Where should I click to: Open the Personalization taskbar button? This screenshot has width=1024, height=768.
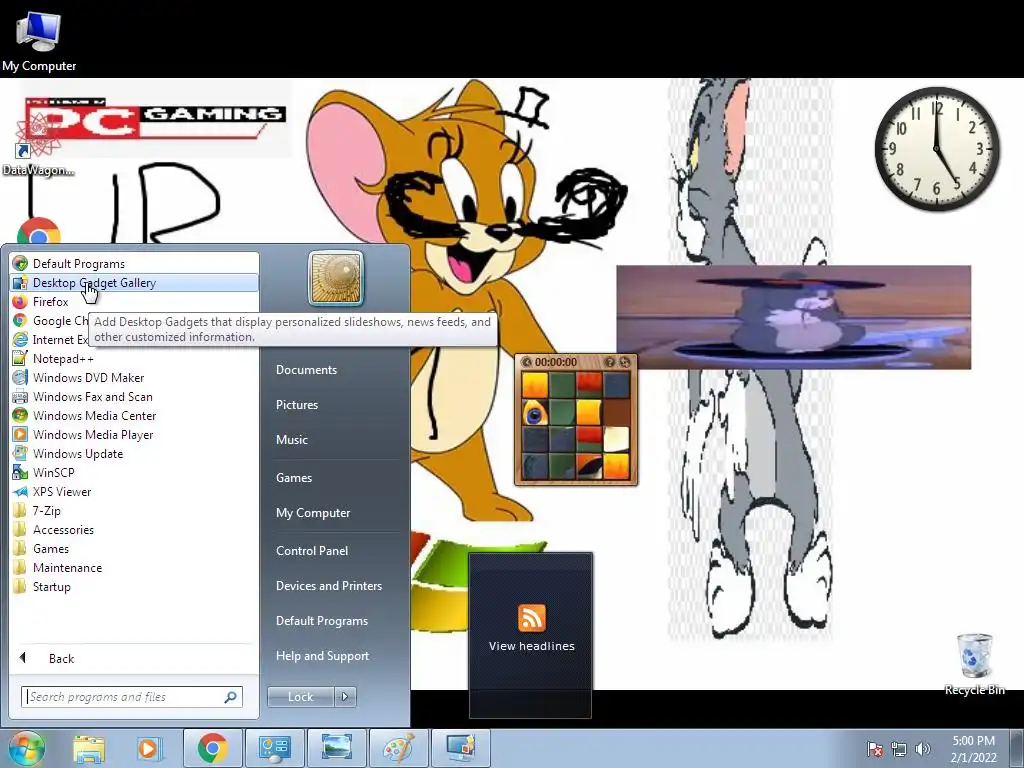point(460,748)
